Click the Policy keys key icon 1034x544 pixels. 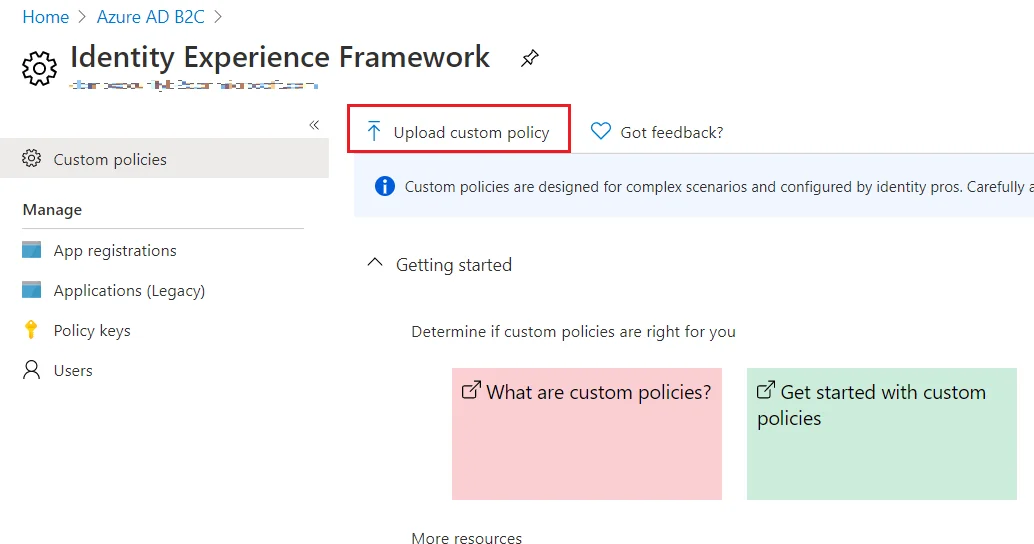click(x=31, y=330)
